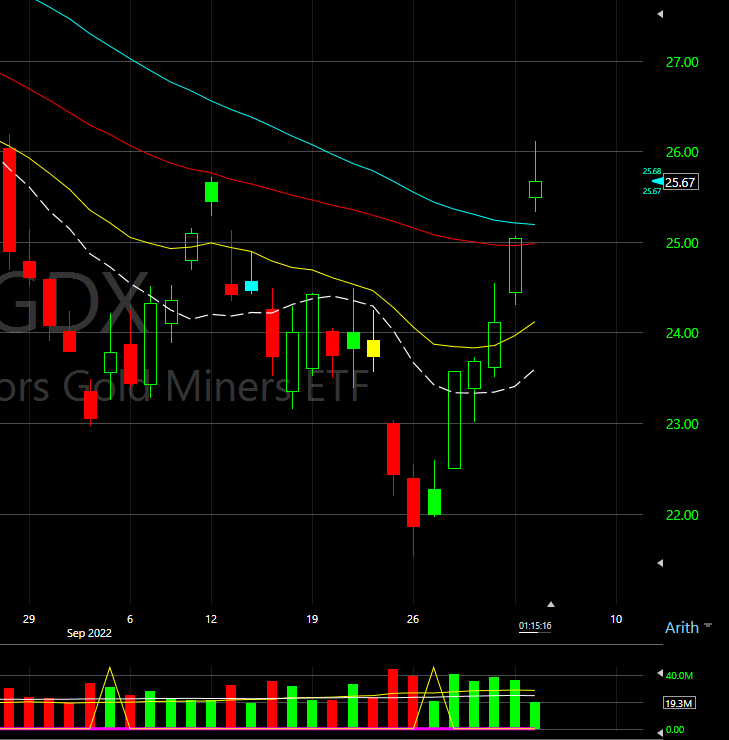Viewport: 729px width, 740px height.
Task: Click the 25.00 price axis label
Action: [682, 244]
